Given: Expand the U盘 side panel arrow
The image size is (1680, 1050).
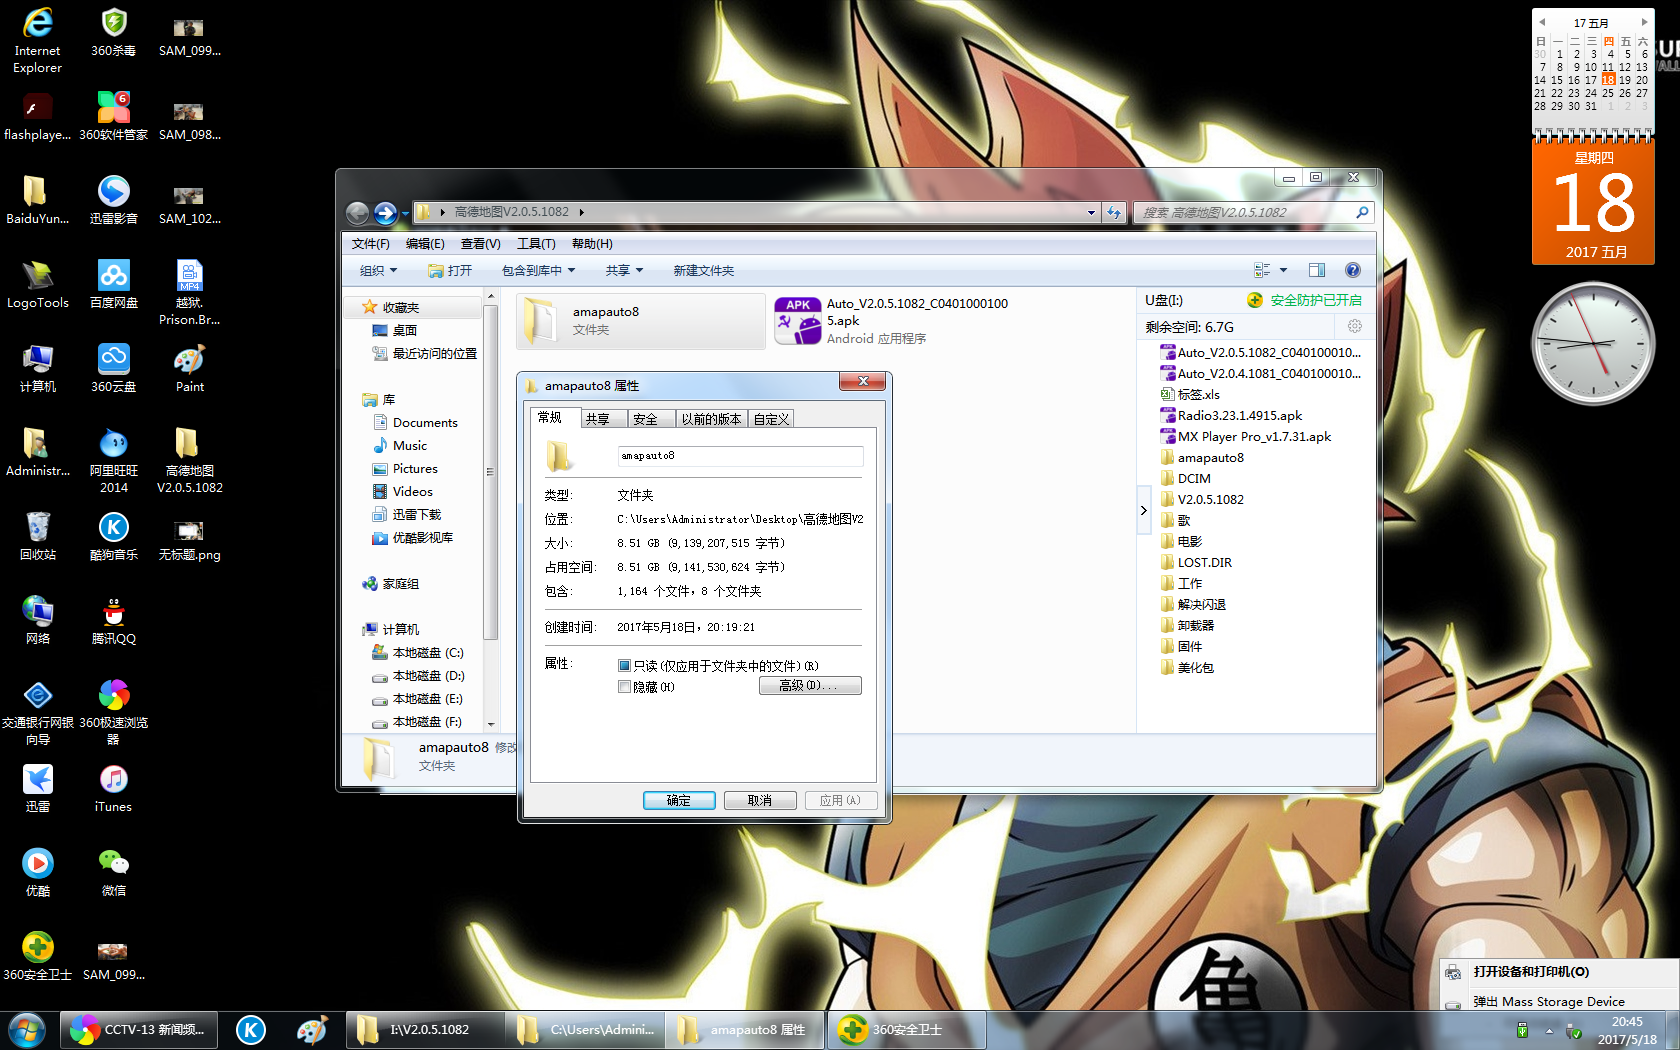Looking at the screenshot, I should 1144,510.
